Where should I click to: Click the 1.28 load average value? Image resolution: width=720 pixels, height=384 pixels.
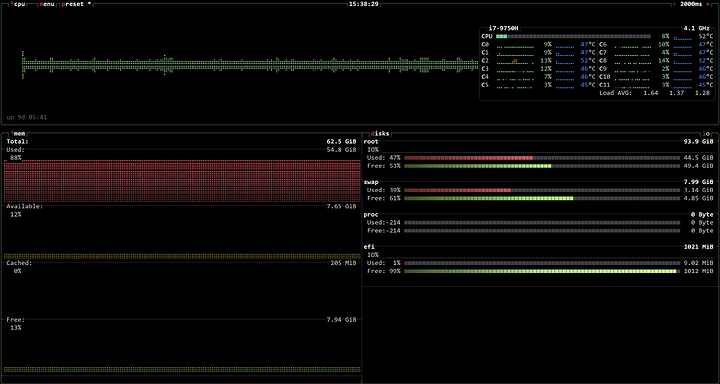(702, 93)
